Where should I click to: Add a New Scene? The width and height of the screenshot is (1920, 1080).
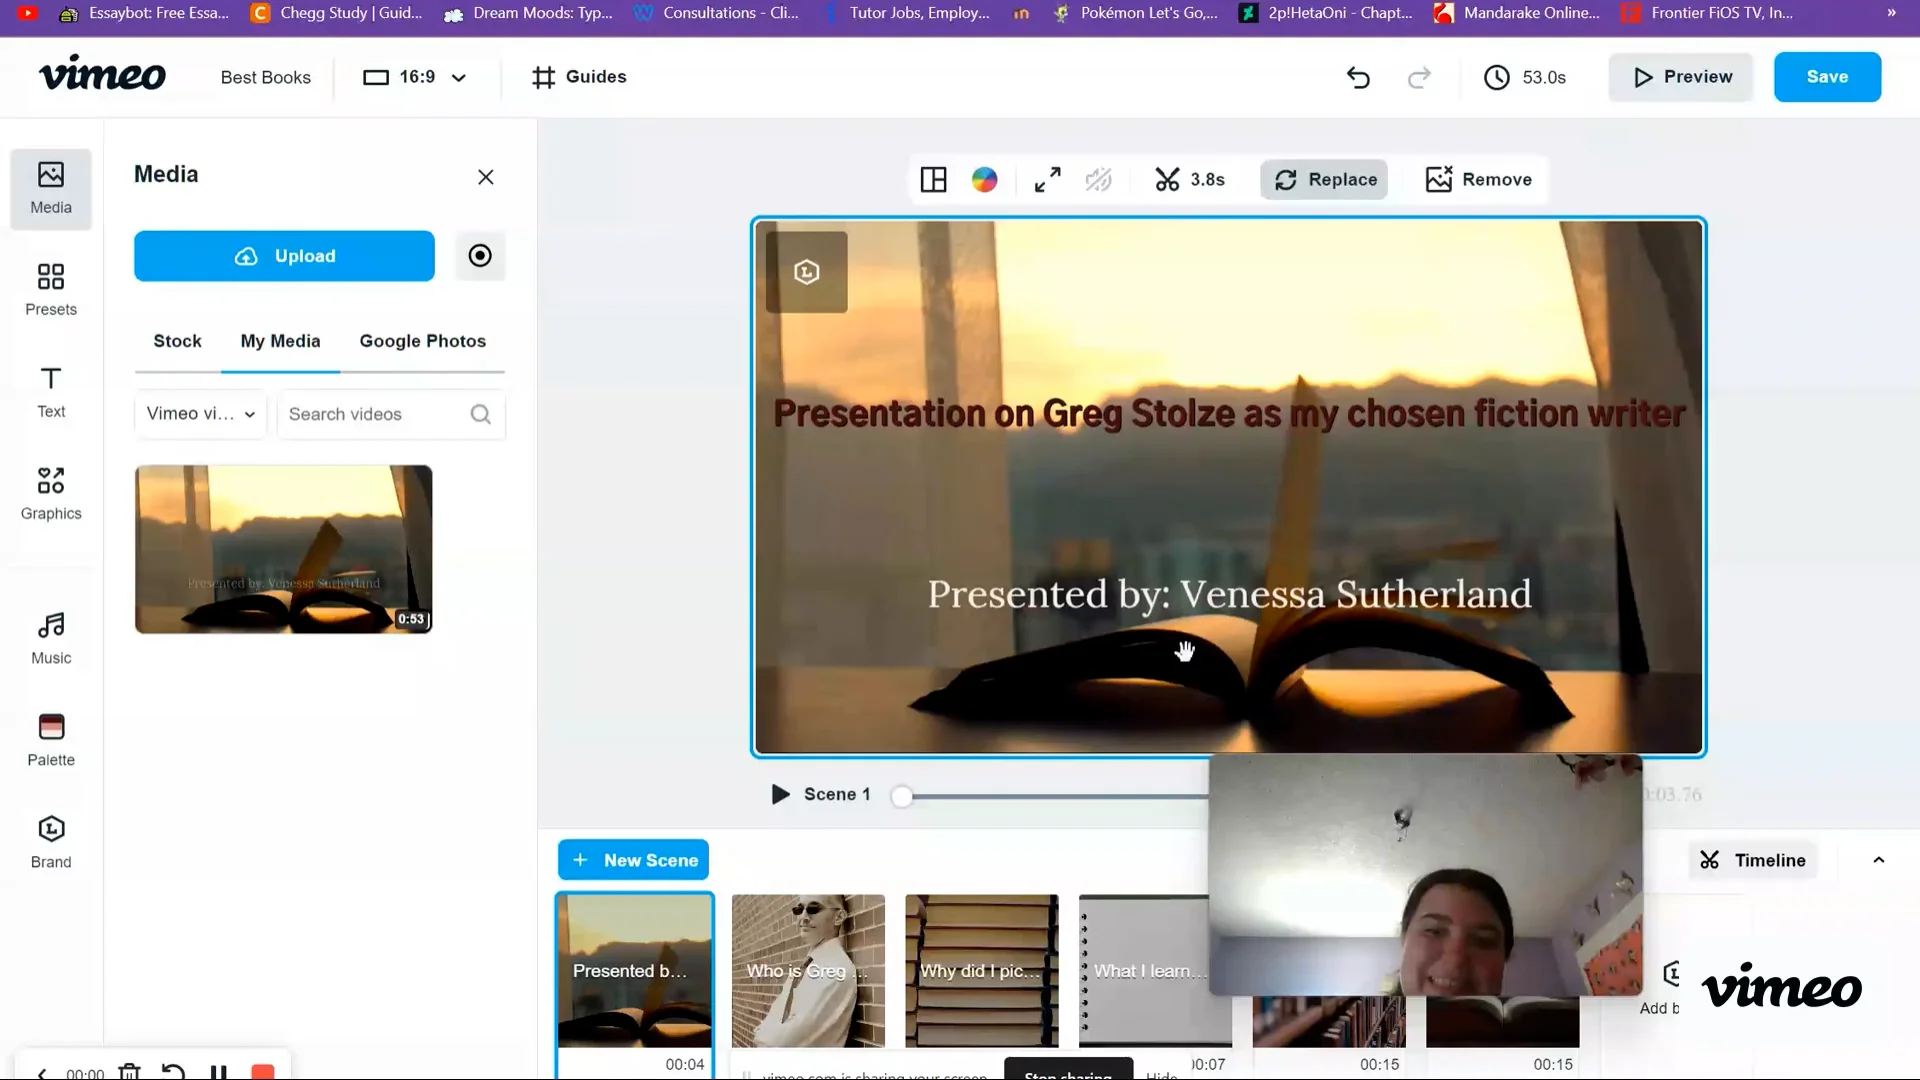(633, 860)
